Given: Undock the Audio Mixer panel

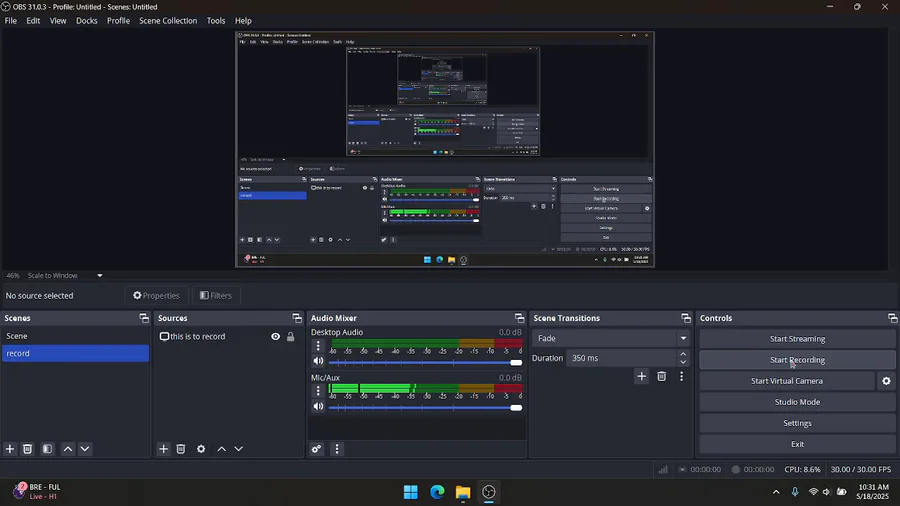Looking at the screenshot, I should point(519,318).
